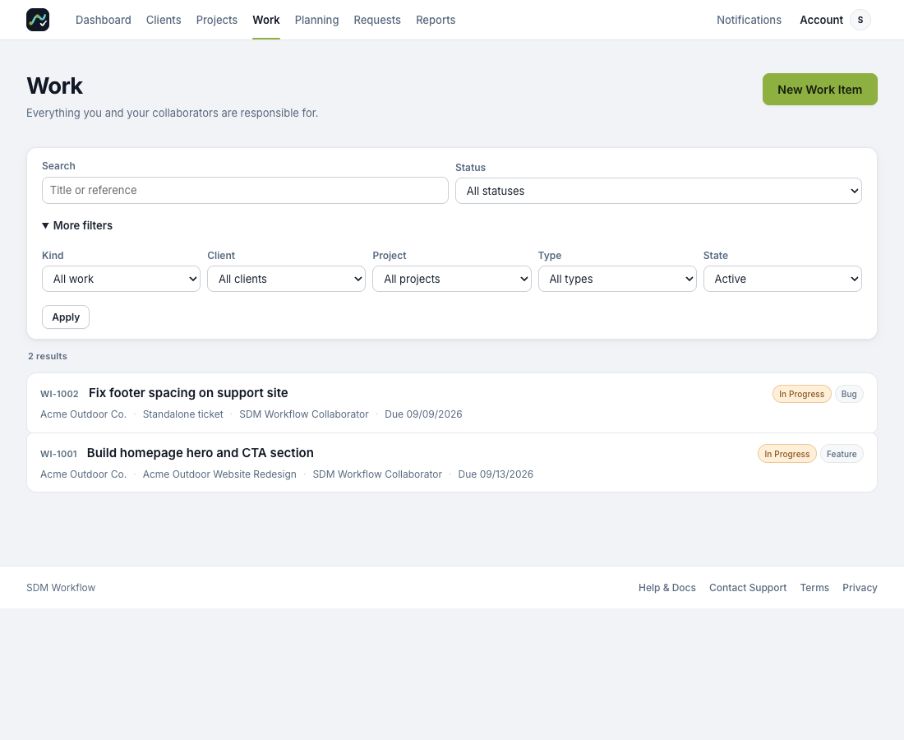Collapse the More filters section
Viewport: 904px width, 740px height.
(77, 225)
